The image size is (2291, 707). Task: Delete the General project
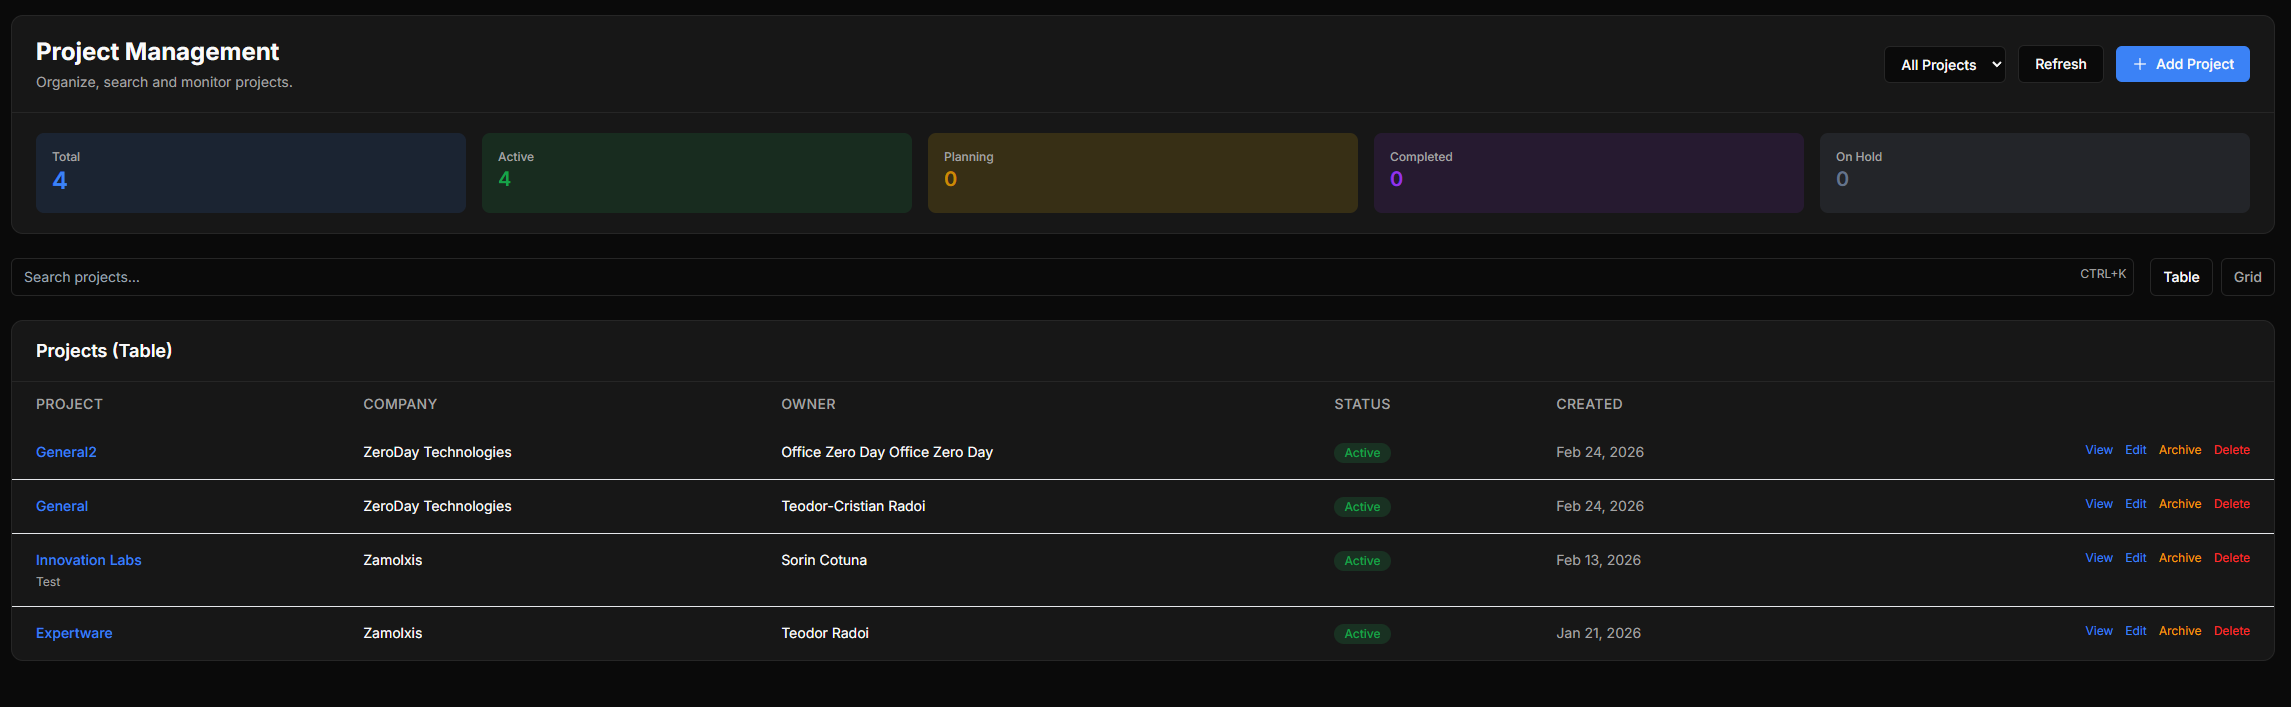(x=2231, y=504)
